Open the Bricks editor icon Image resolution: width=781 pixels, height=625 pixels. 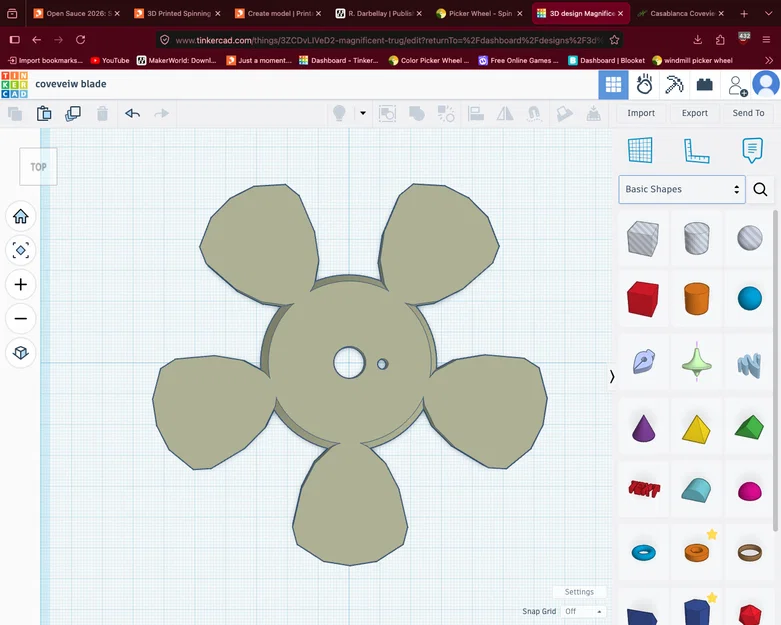click(704, 85)
